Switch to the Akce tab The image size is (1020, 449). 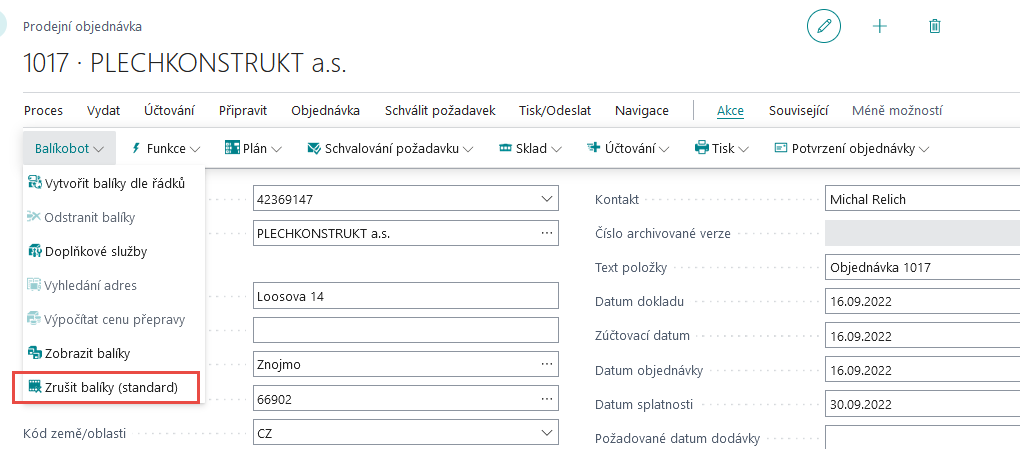(731, 111)
